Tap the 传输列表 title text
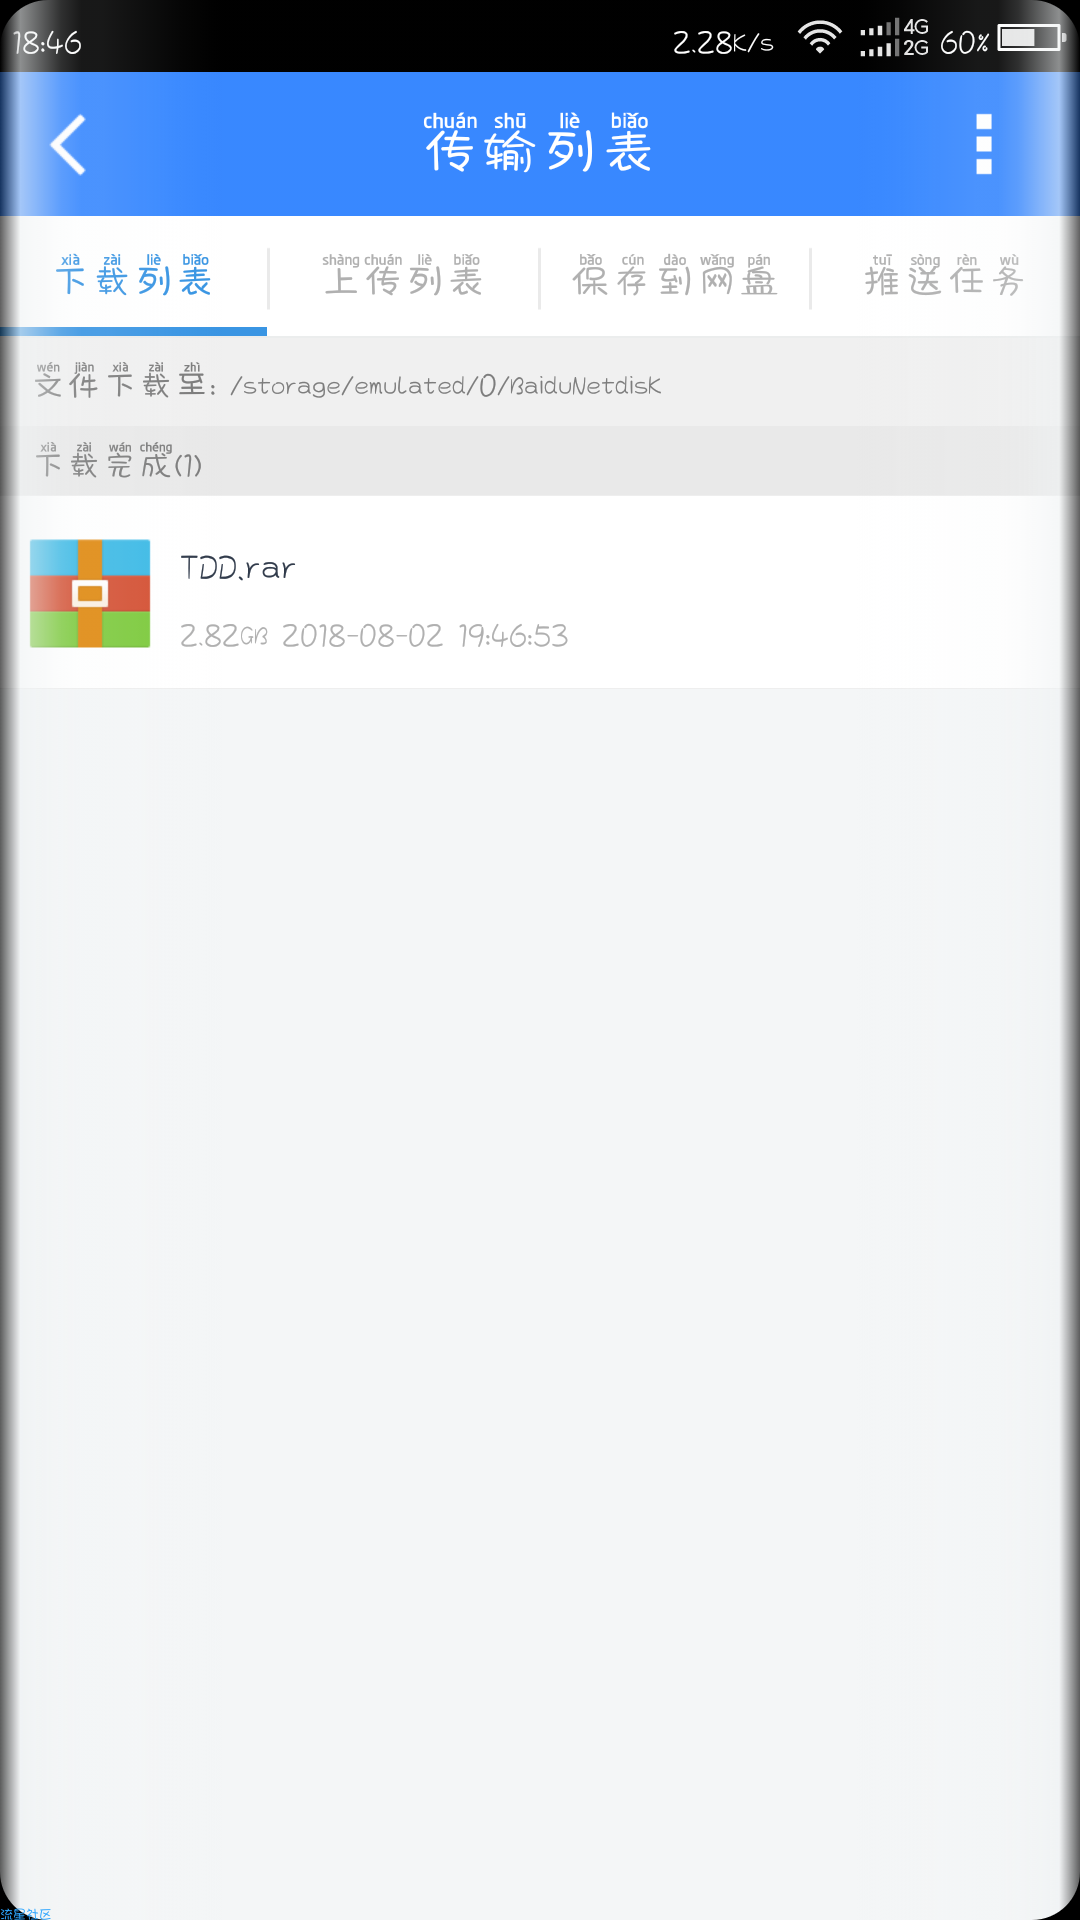Screen dimensions: 1080x1920 (538, 143)
